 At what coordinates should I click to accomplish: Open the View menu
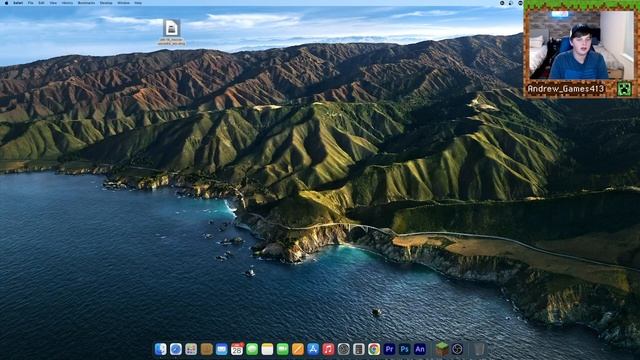pyautogui.click(x=53, y=3)
